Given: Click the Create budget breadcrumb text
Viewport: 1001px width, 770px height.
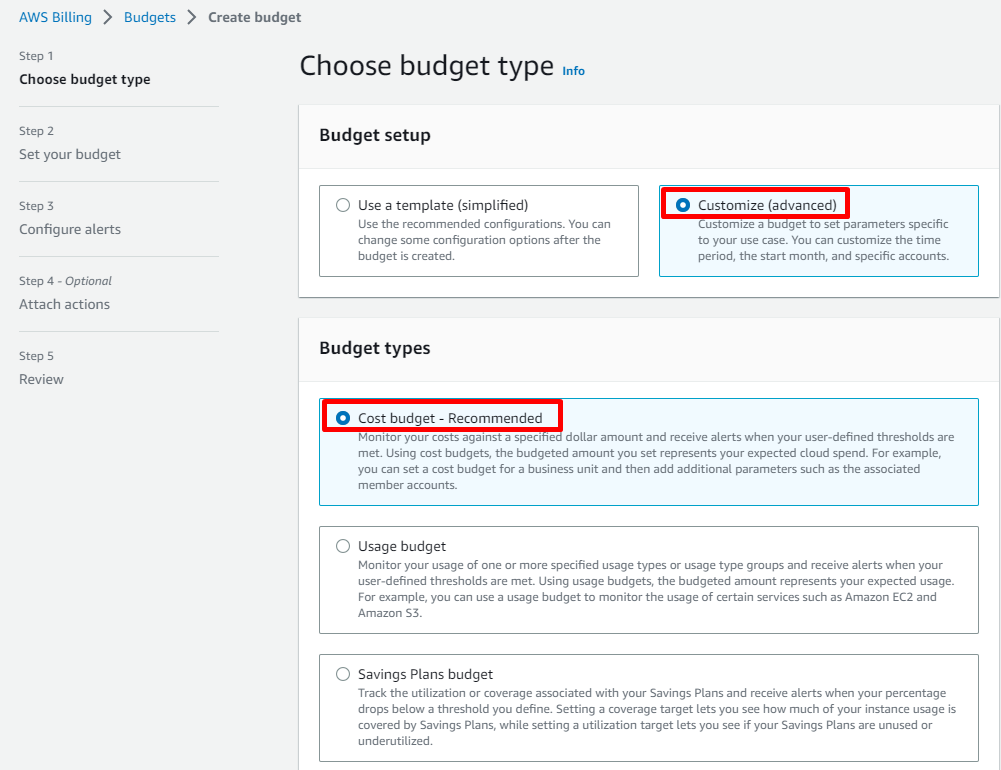Looking at the screenshot, I should [x=254, y=17].
